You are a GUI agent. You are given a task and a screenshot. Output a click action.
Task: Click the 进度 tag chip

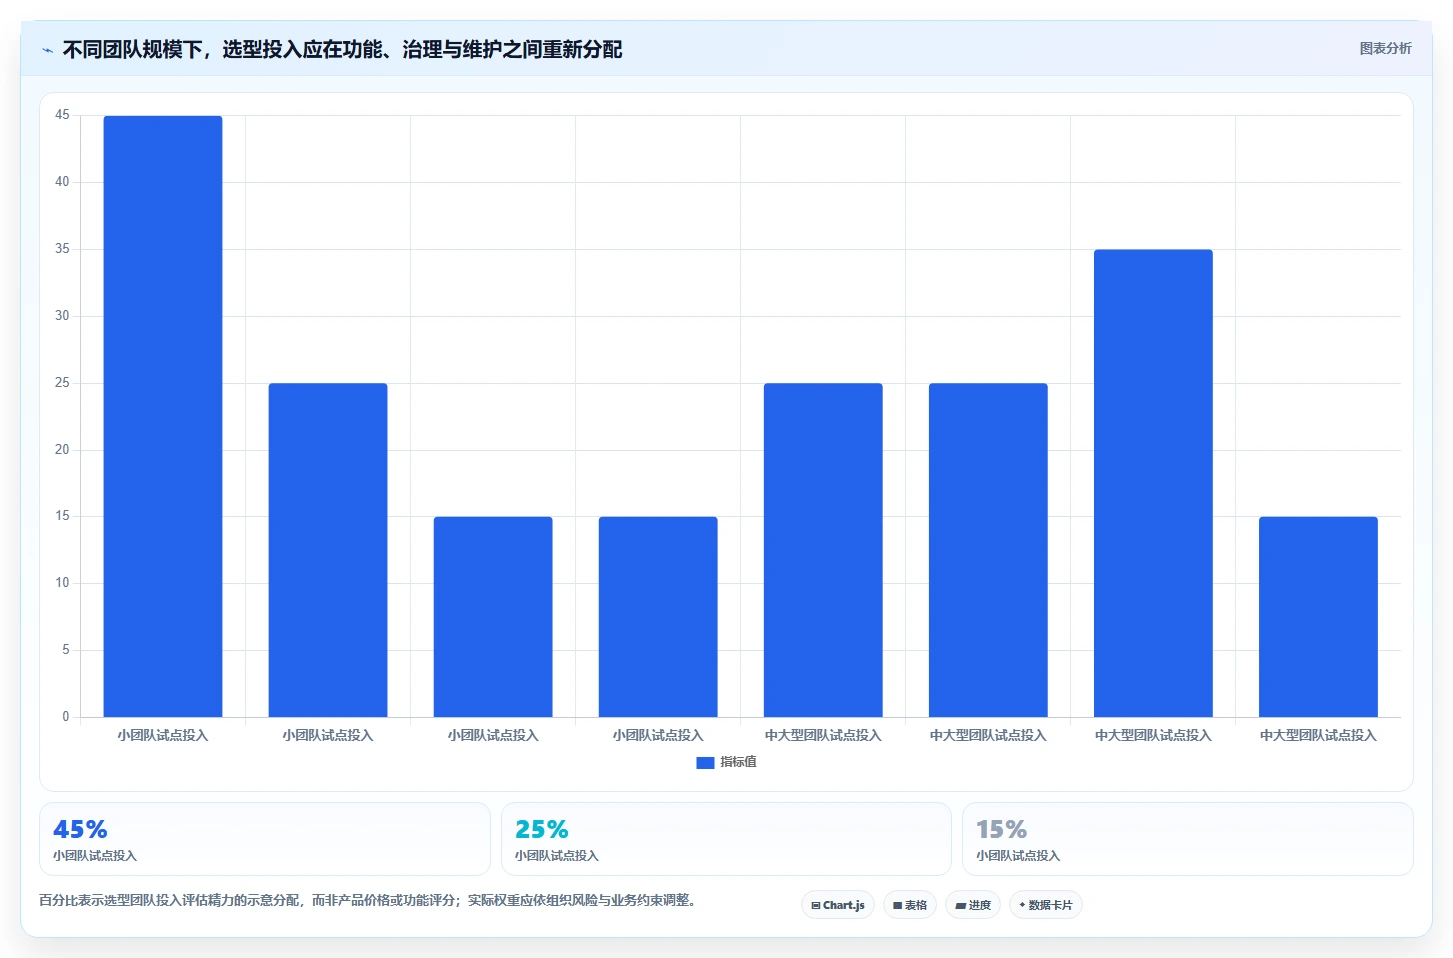pyautogui.click(x=973, y=905)
